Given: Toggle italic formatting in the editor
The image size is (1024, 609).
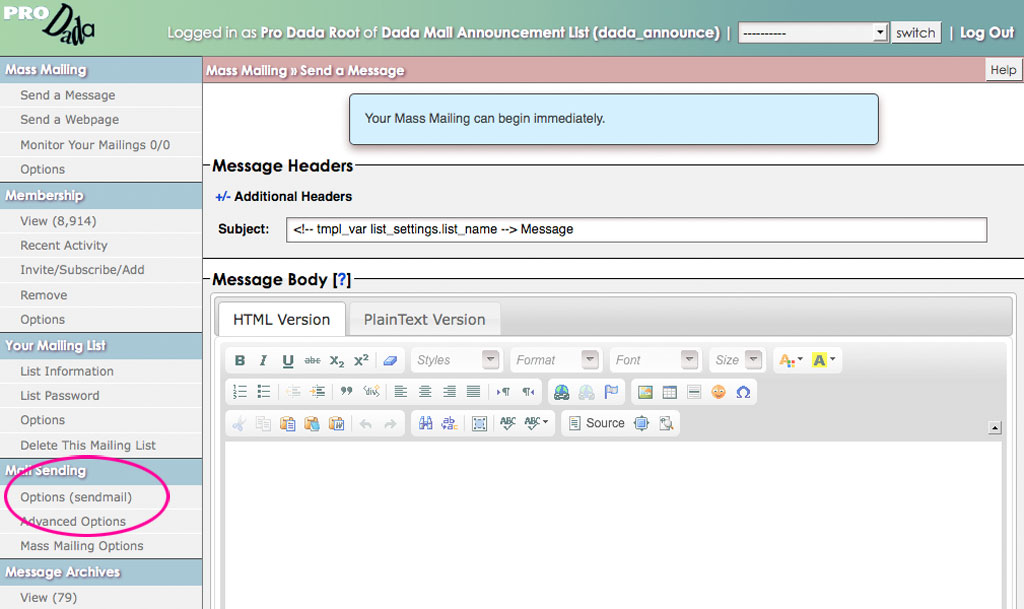Looking at the screenshot, I should click(263, 360).
